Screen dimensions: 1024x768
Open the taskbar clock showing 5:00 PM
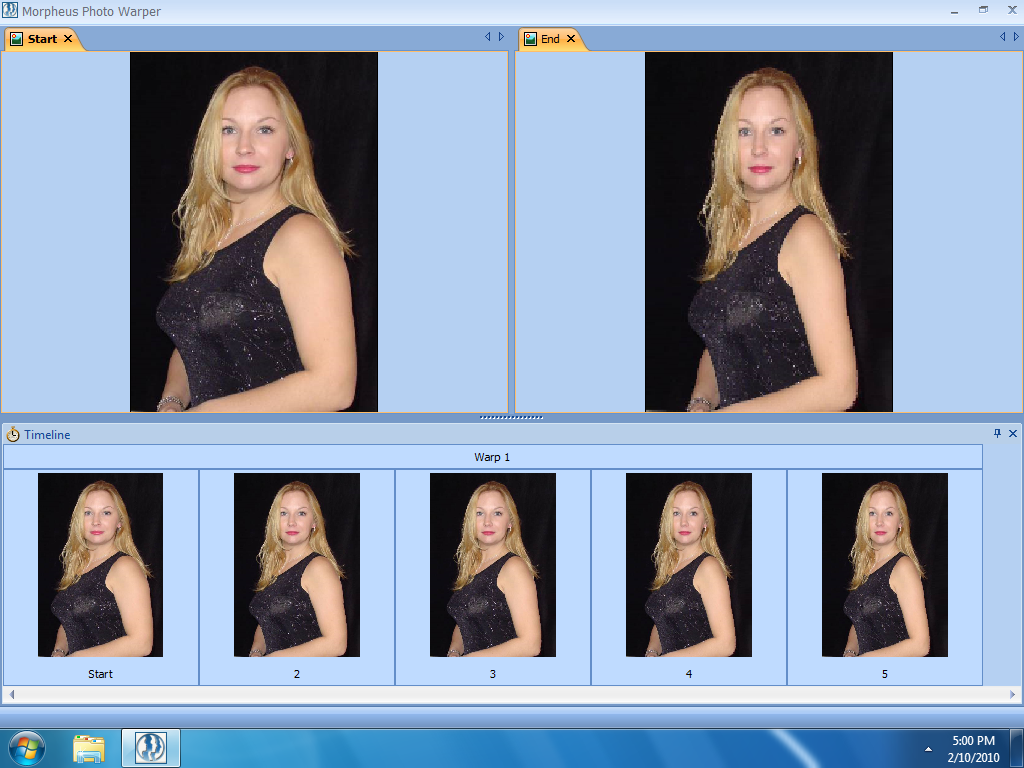(x=973, y=749)
